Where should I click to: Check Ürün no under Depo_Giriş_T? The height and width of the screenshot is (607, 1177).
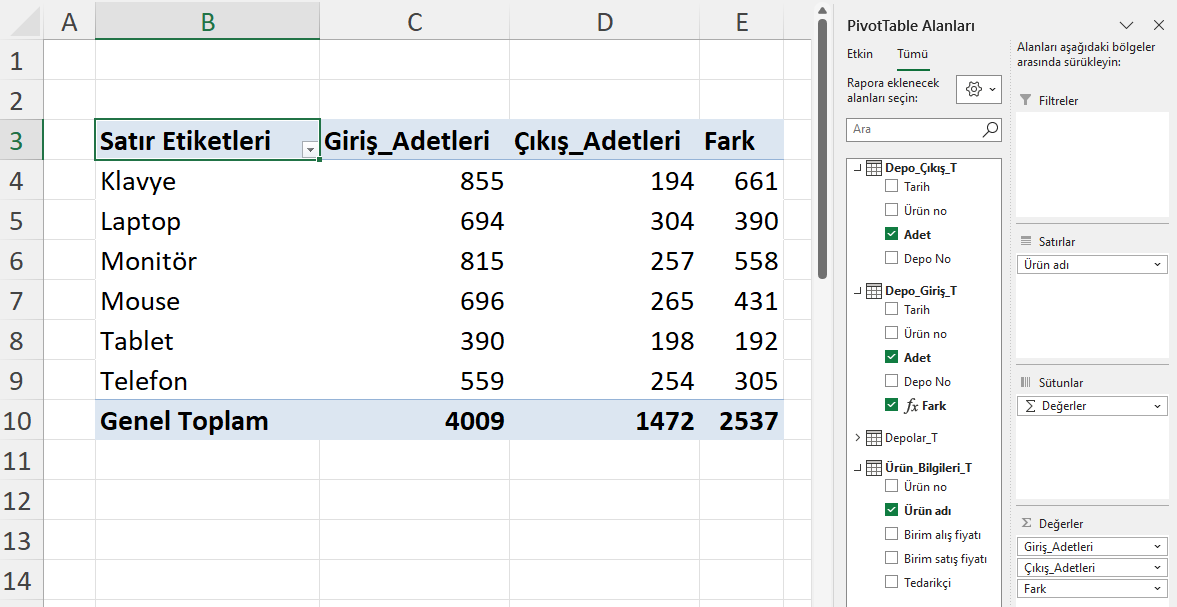pos(892,333)
